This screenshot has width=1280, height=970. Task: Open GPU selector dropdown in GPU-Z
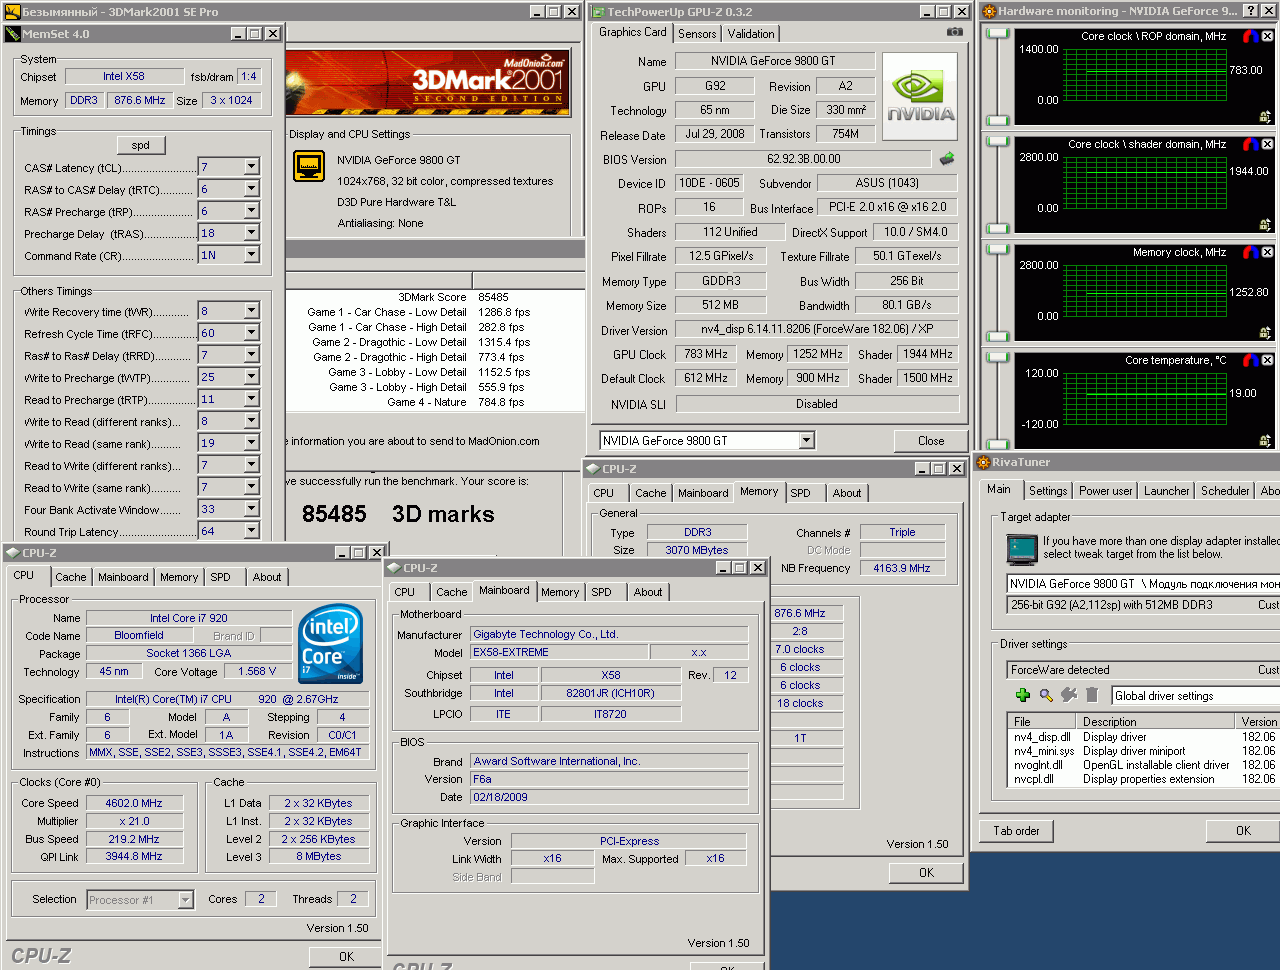806,440
